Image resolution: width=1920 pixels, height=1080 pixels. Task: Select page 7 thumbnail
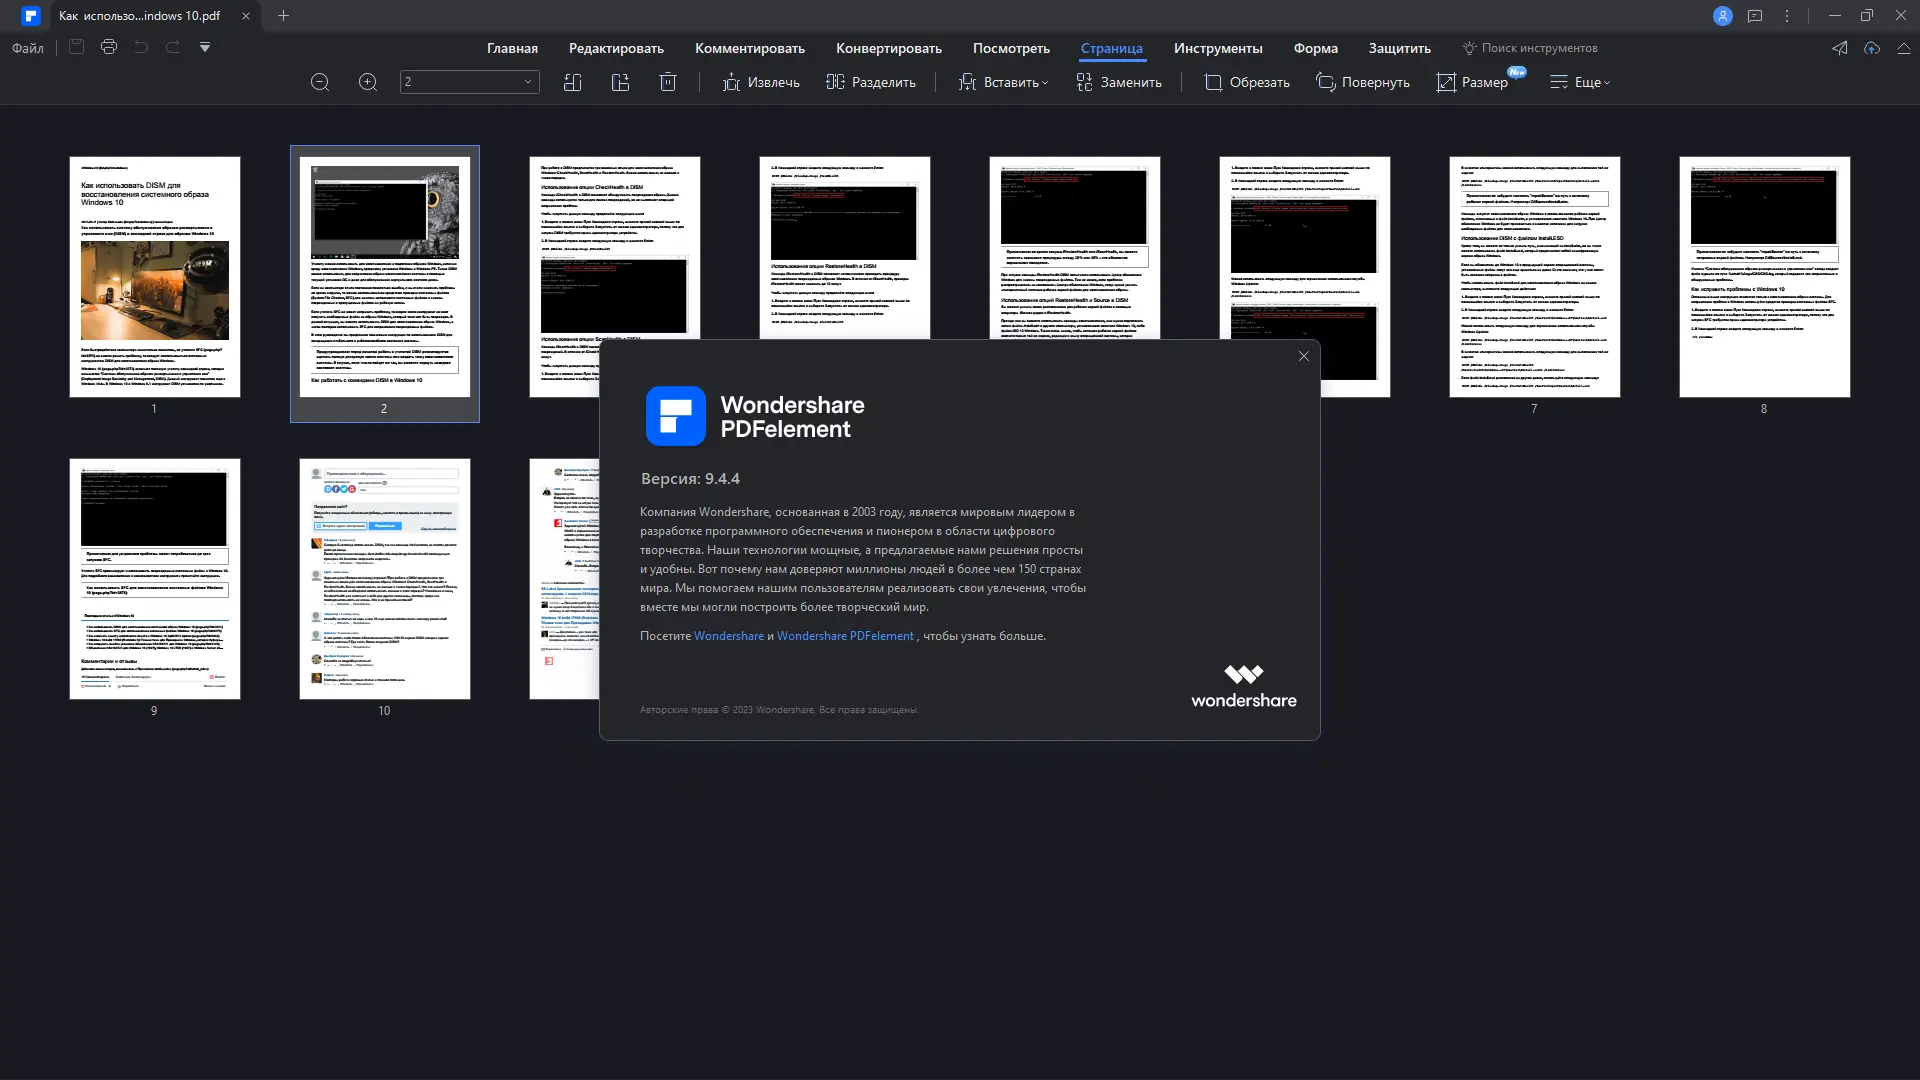point(1534,277)
